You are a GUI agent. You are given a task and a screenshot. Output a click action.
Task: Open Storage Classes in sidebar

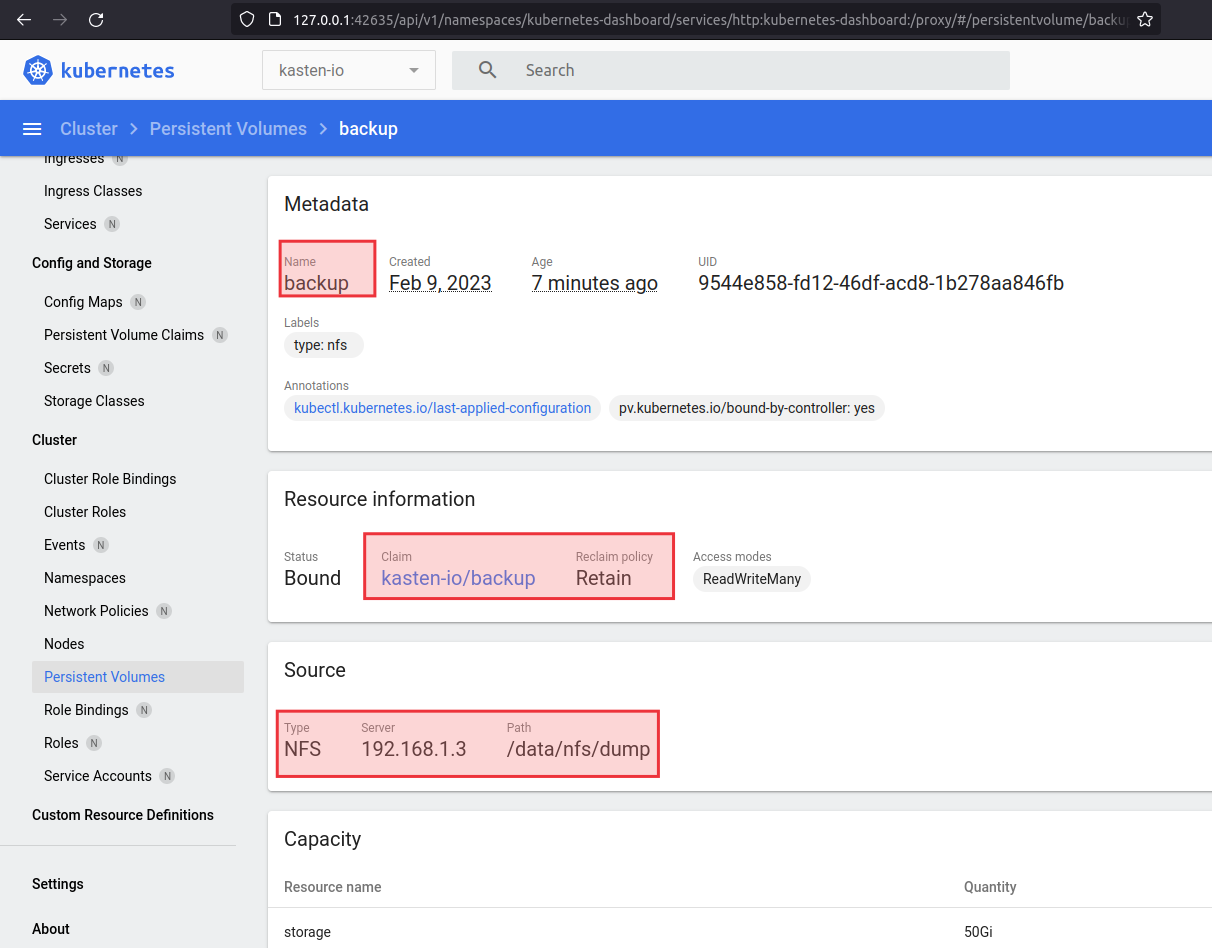coord(94,401)
